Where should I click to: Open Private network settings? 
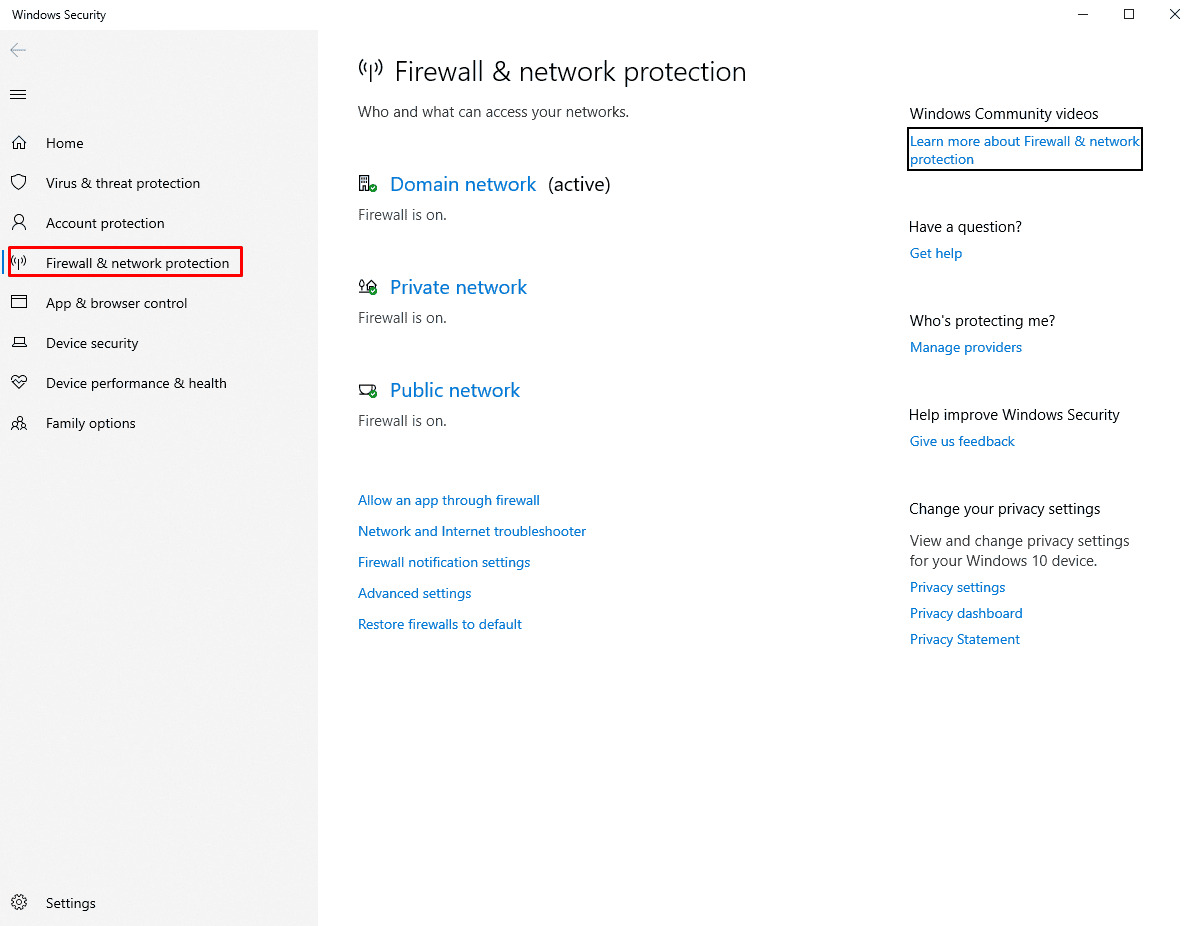click(x=458, y=287)
